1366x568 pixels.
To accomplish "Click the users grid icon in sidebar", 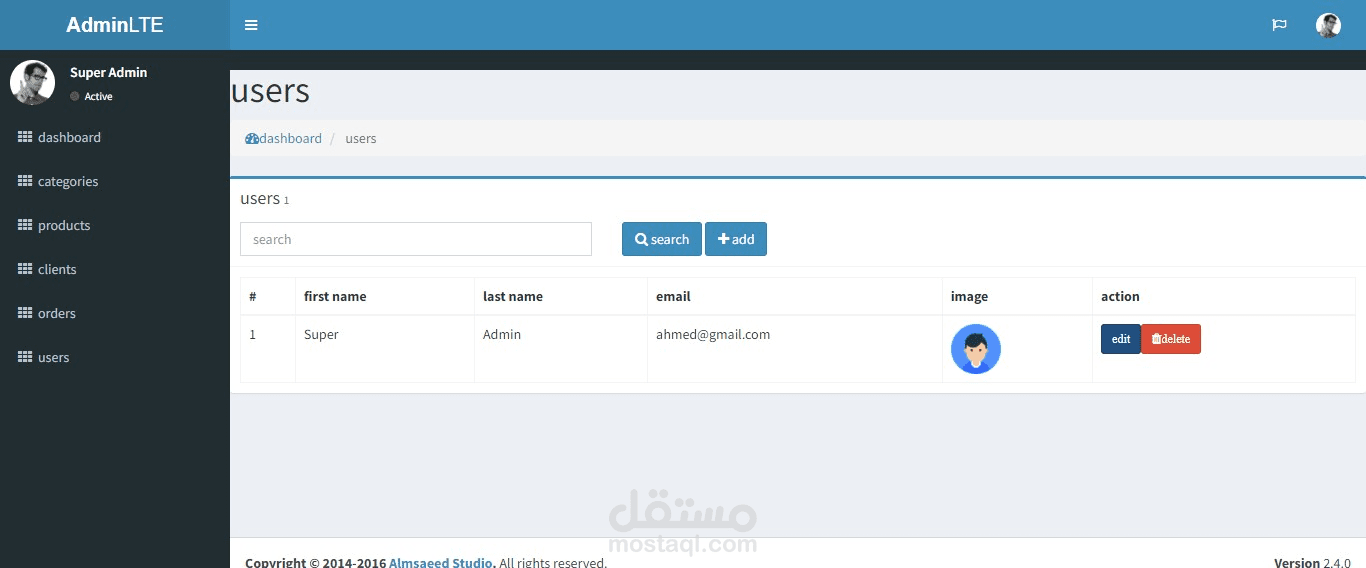I will tap(25, 357).
